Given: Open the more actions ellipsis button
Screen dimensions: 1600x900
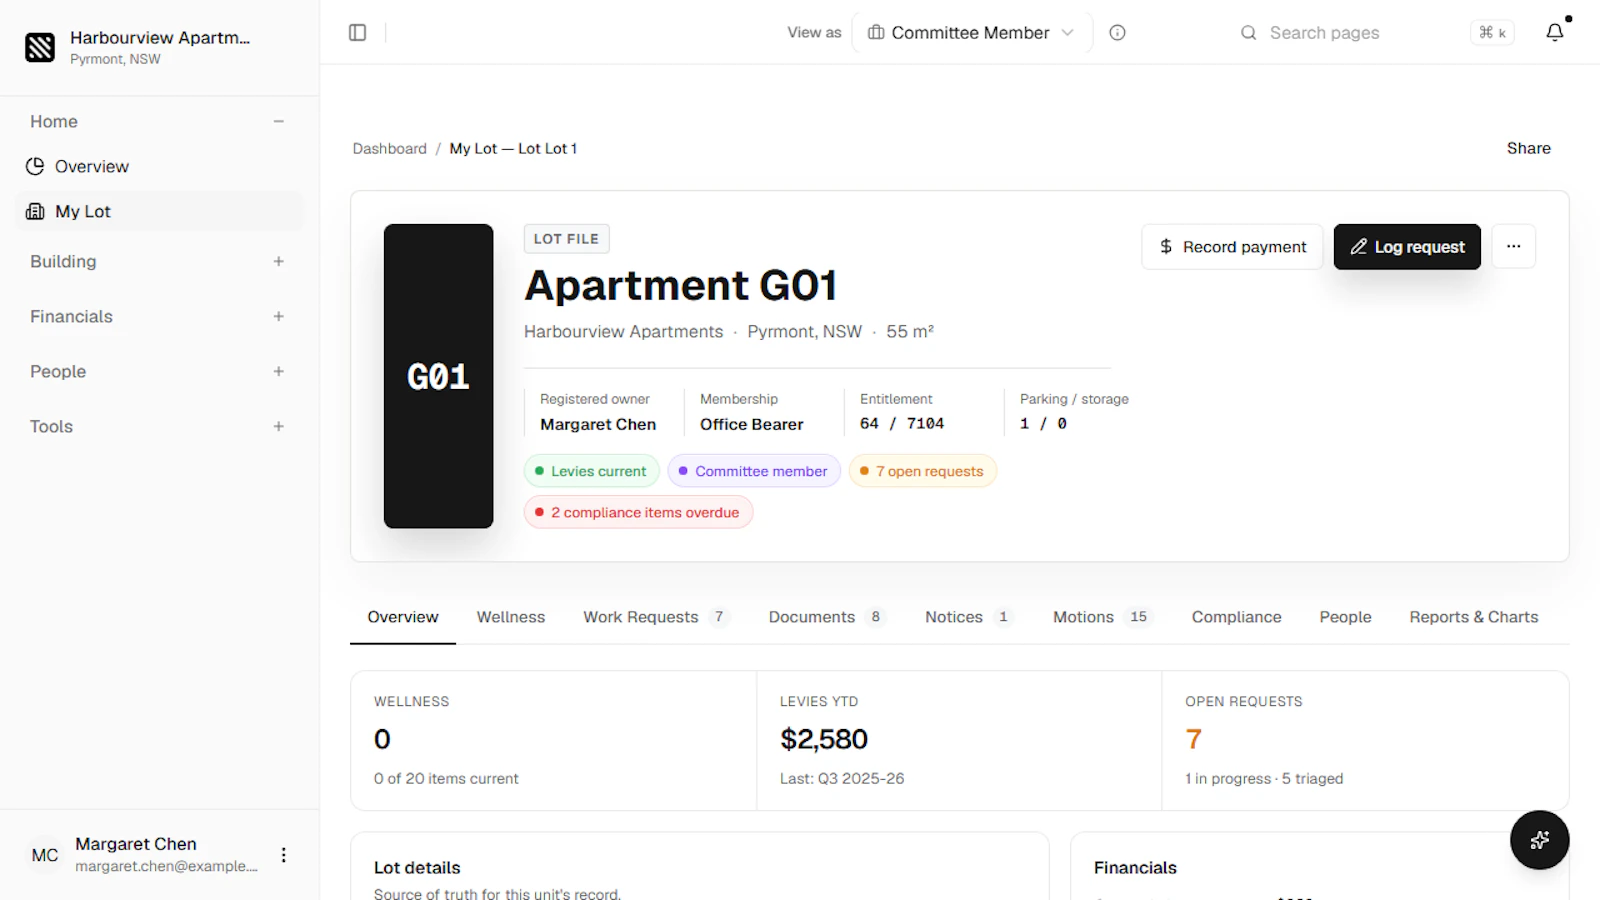Looking at the screenshot, I should click(x=1514, y=246).
